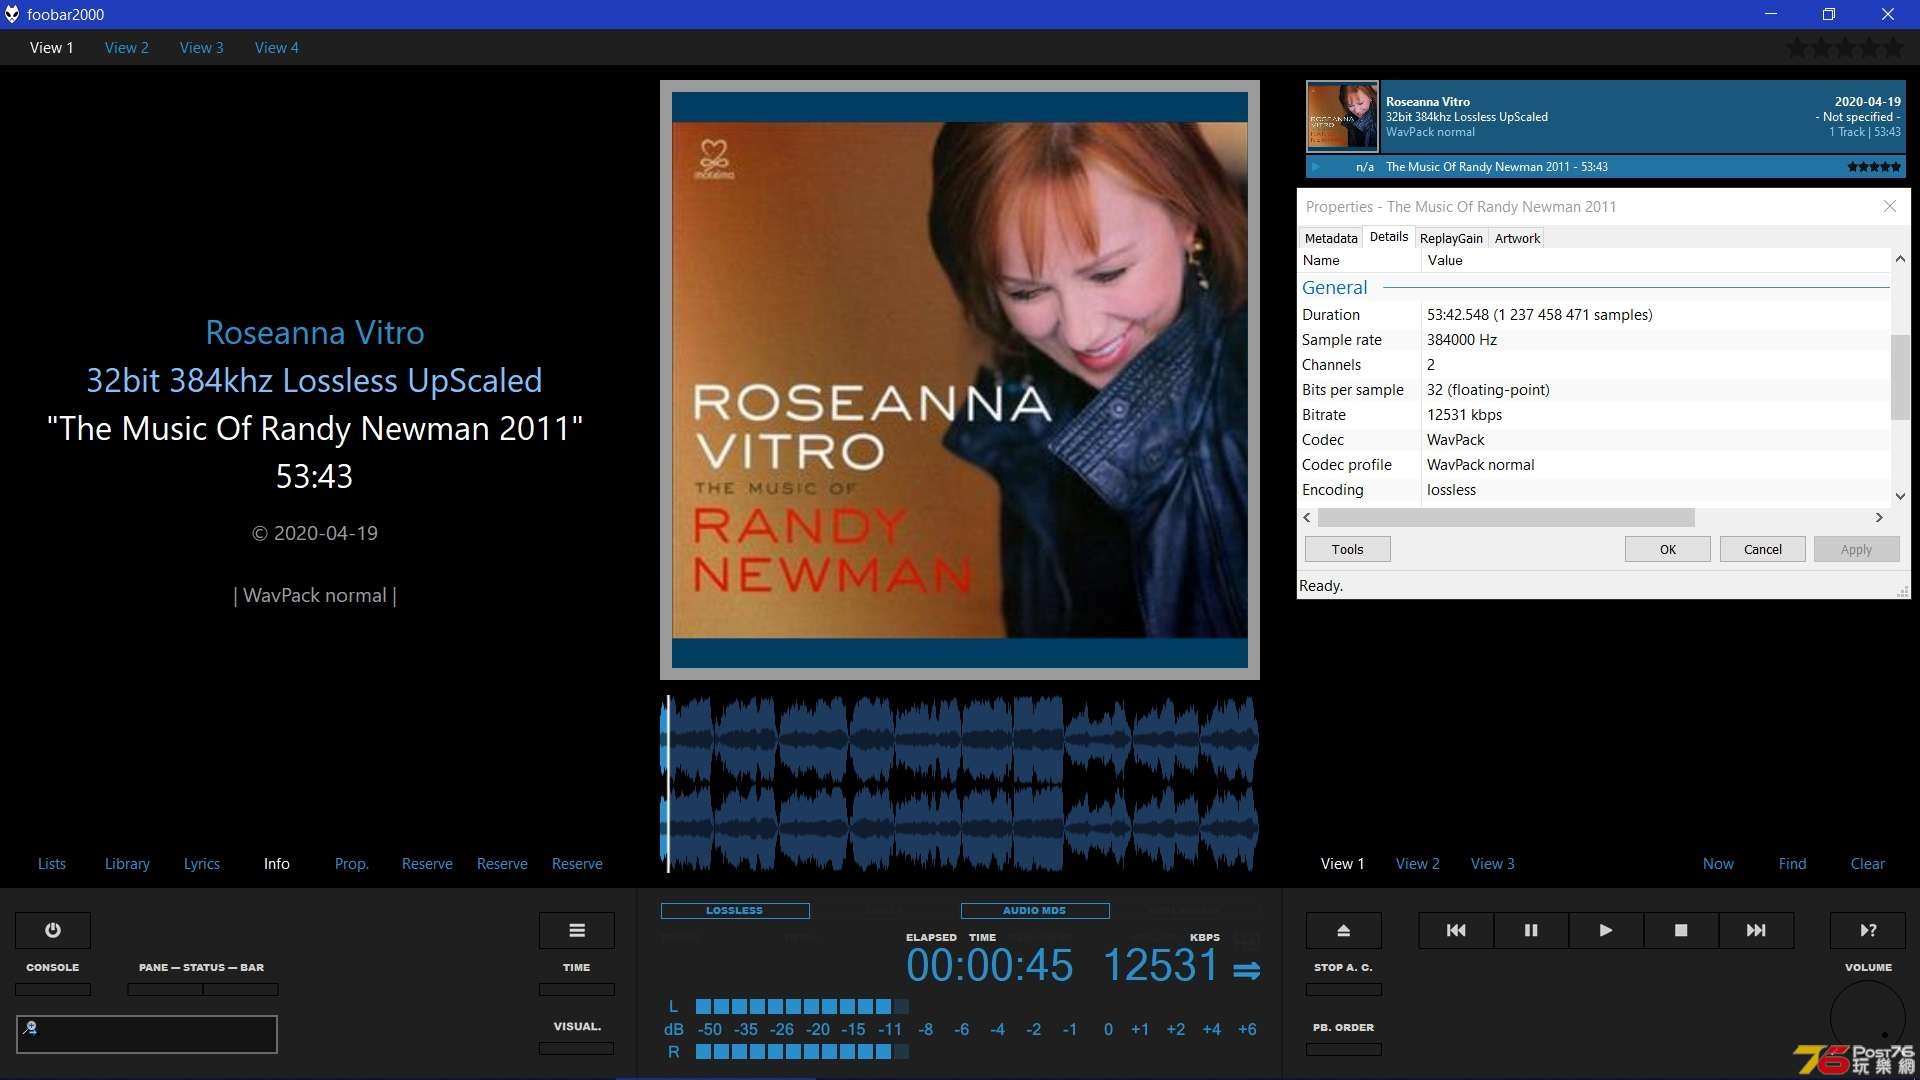Image resolution: width=1920 pixels, height=1080 pixels.
Task: Open the ReplayGain tab in Properties
Action: coord(1451,238)
